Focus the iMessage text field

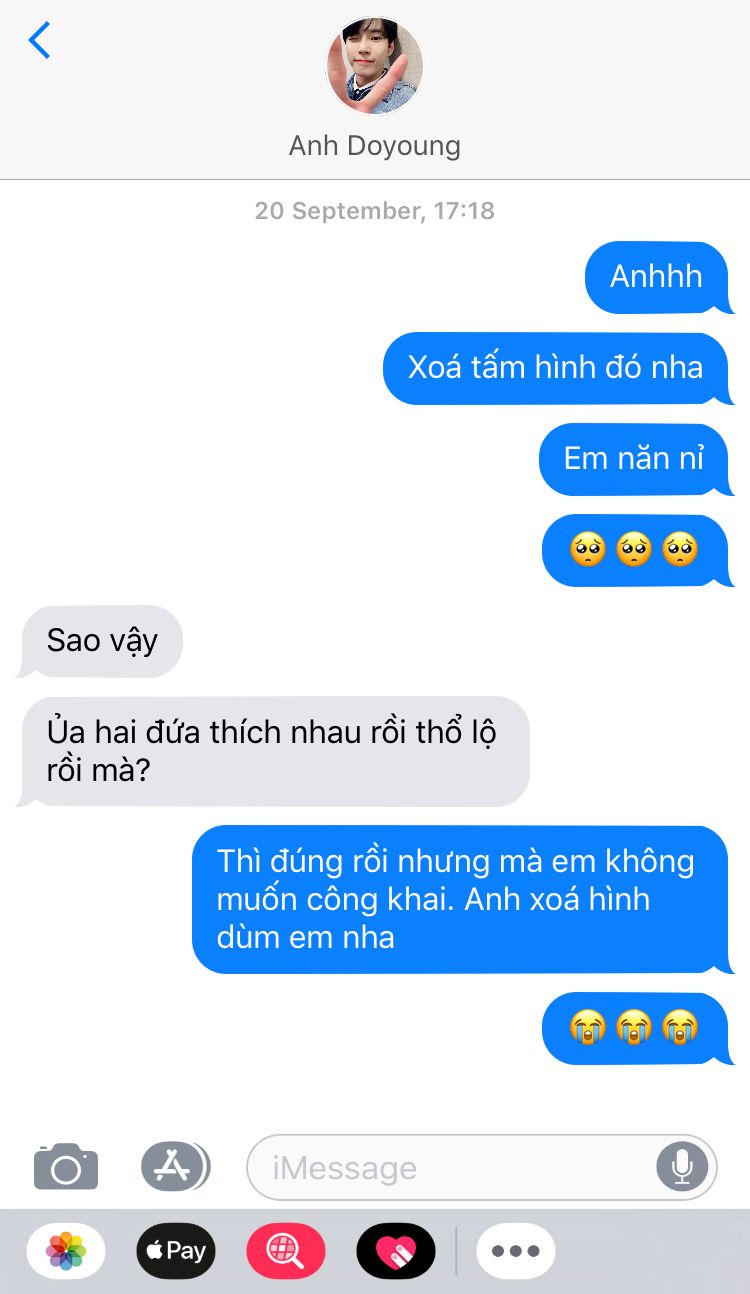[x=450, y=1167]
